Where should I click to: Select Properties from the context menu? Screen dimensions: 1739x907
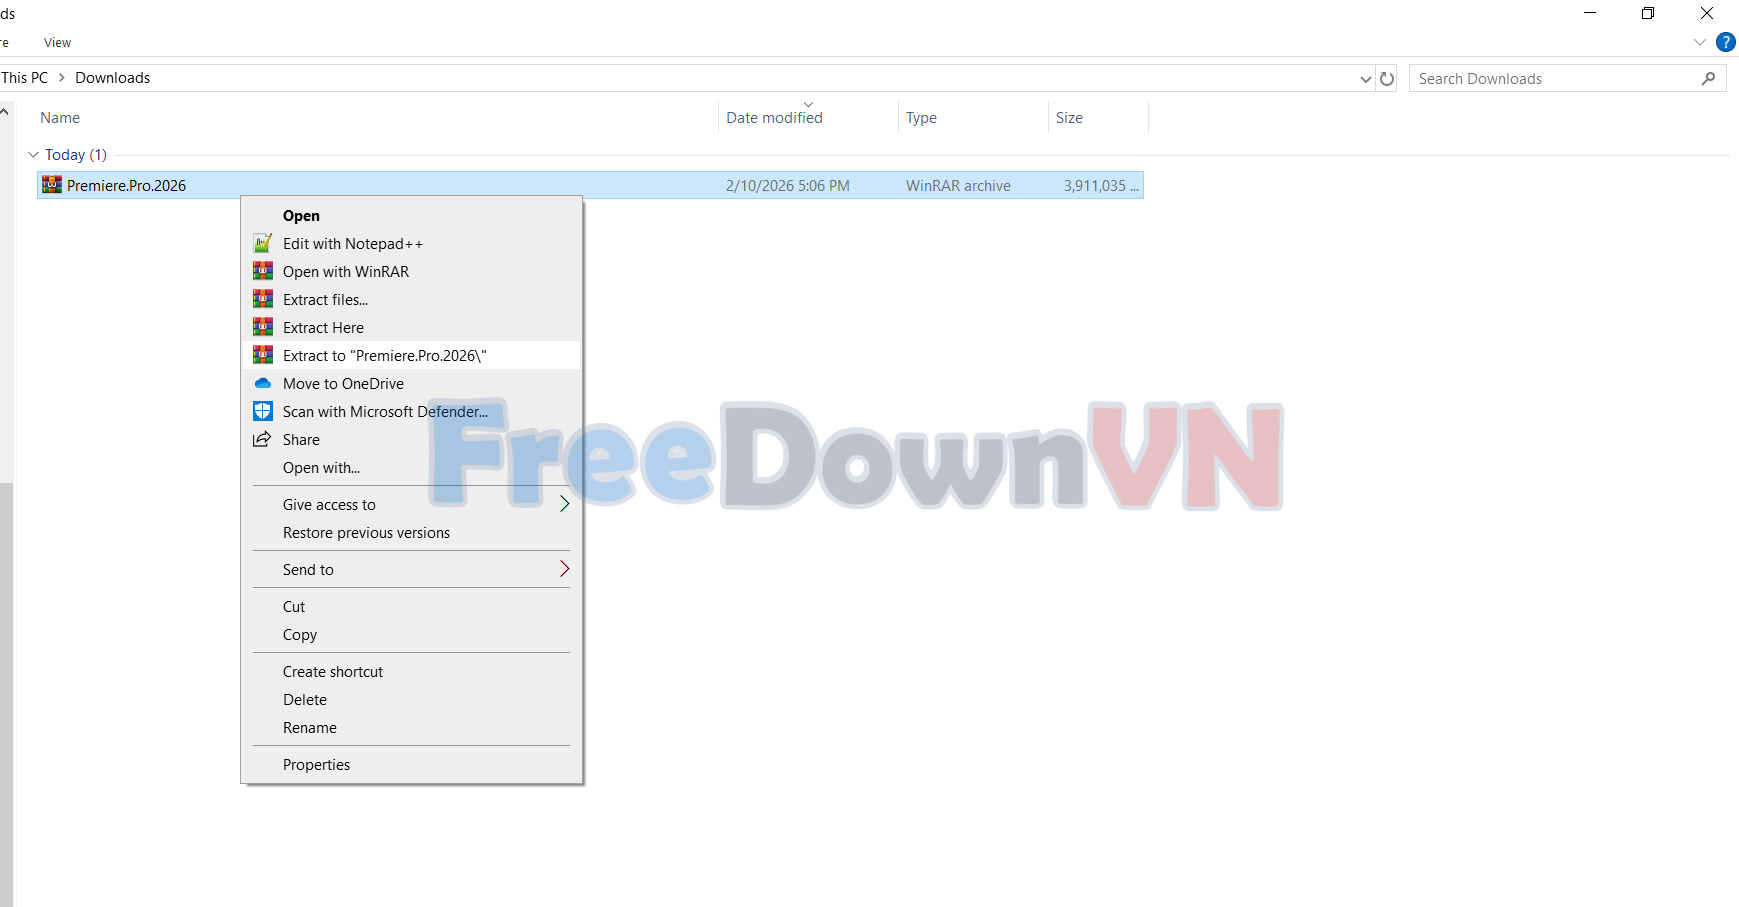[316, 764]
